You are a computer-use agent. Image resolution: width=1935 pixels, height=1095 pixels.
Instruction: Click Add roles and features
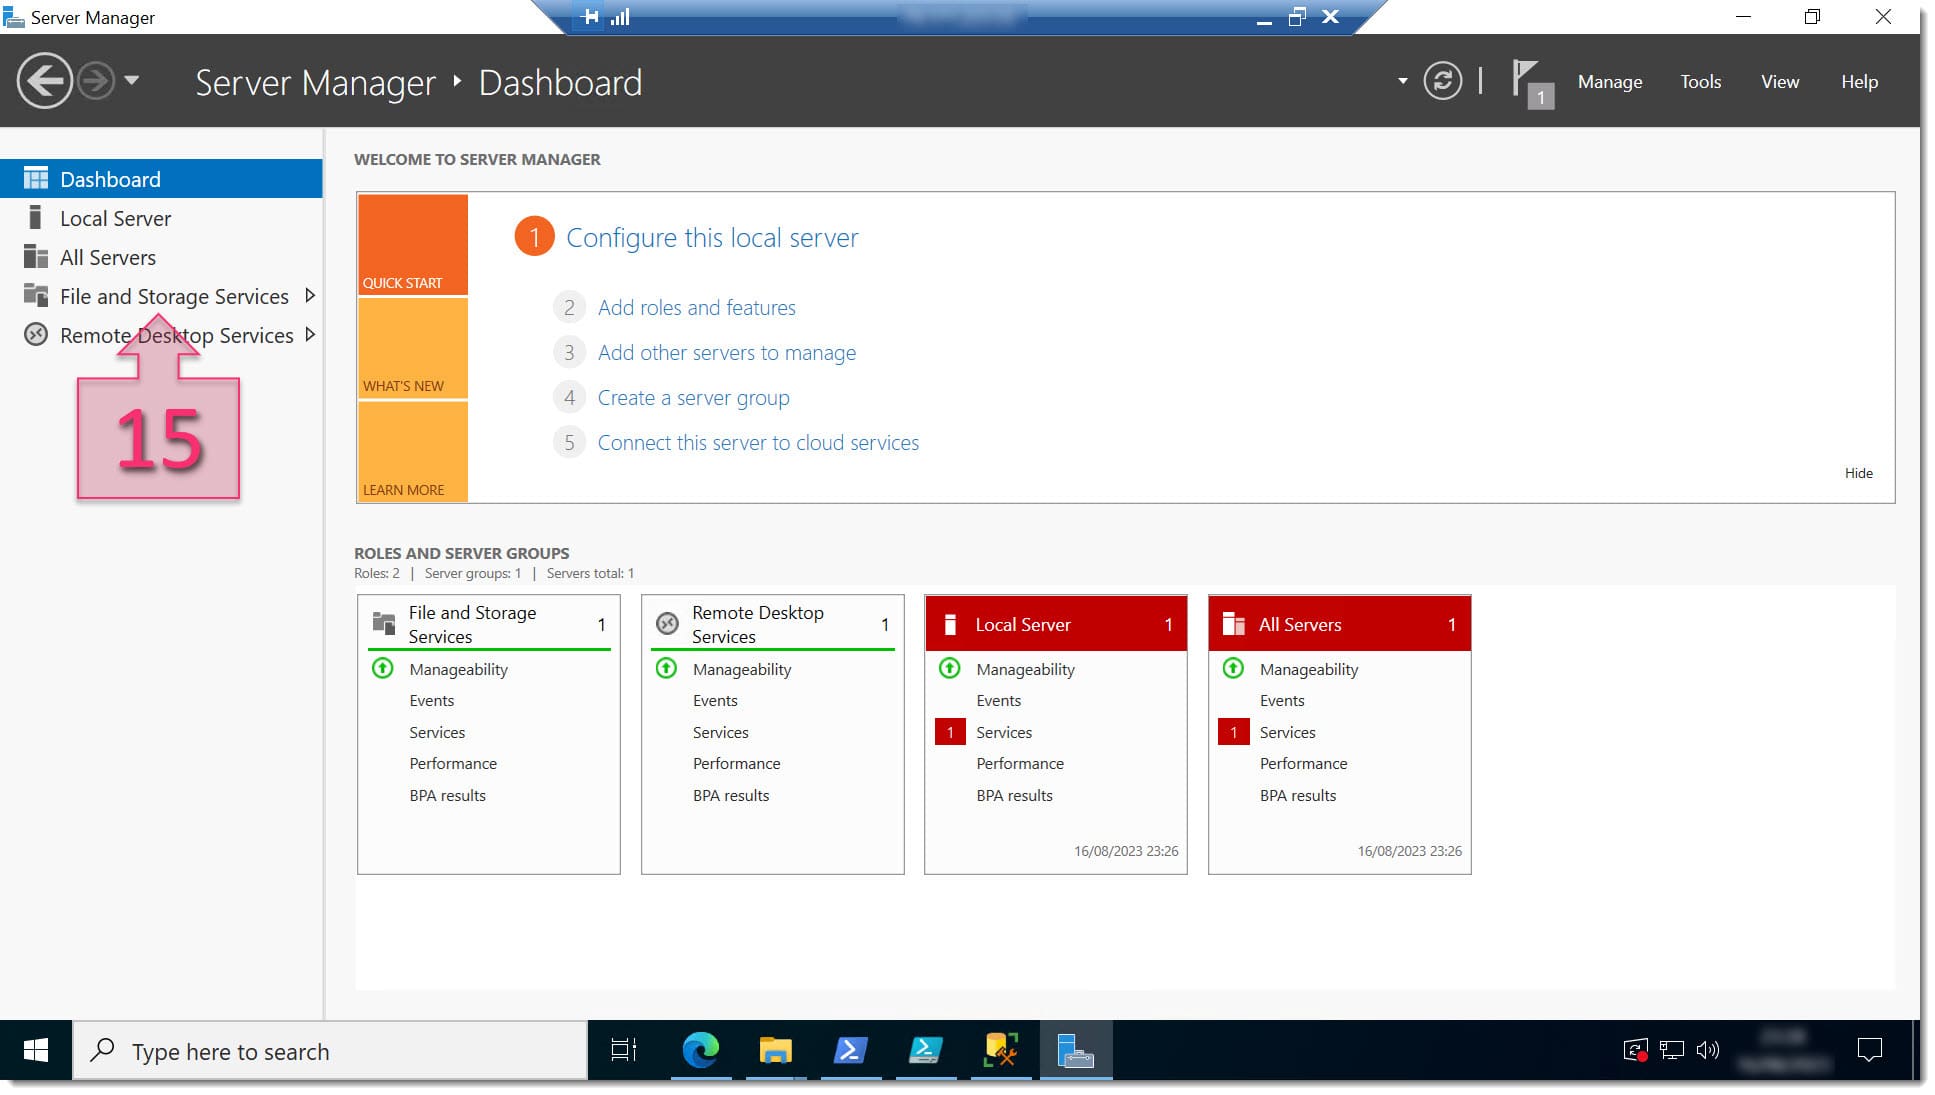coord(697,308)
